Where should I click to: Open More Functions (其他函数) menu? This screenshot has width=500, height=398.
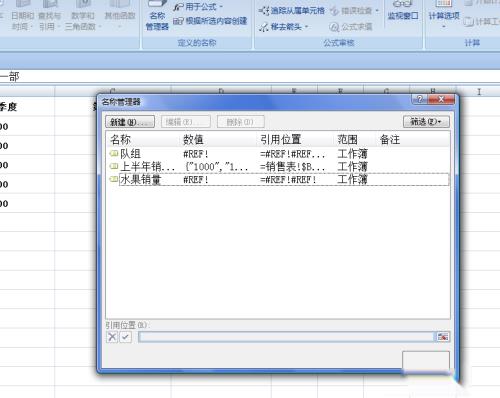(x=120, y=15)
